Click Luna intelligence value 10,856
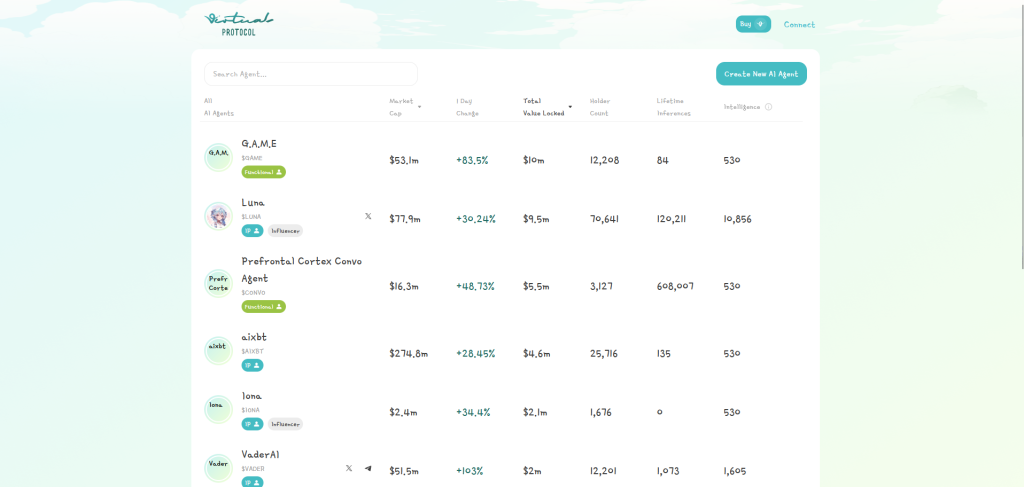The width and height of the screenshot is (1024, 487). pos(737,219)
